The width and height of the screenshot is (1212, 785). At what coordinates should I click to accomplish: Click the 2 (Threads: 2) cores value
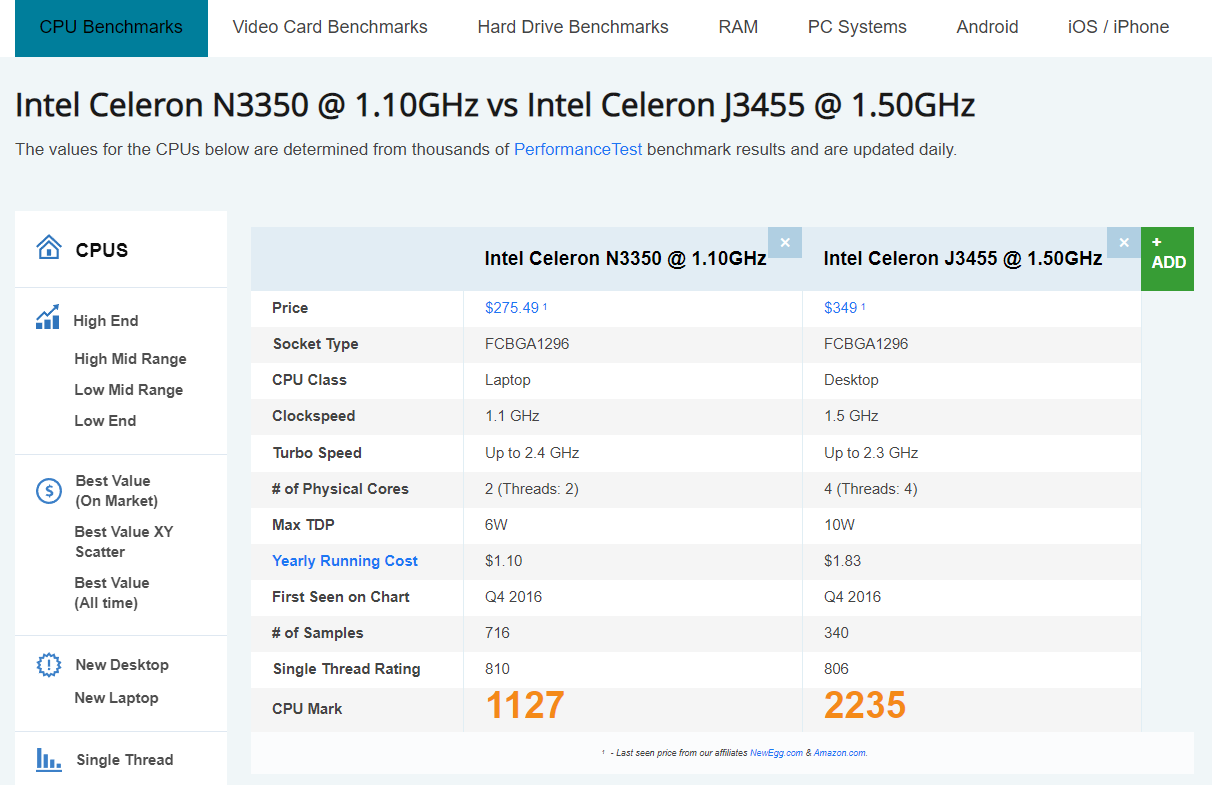pos(532,489)
